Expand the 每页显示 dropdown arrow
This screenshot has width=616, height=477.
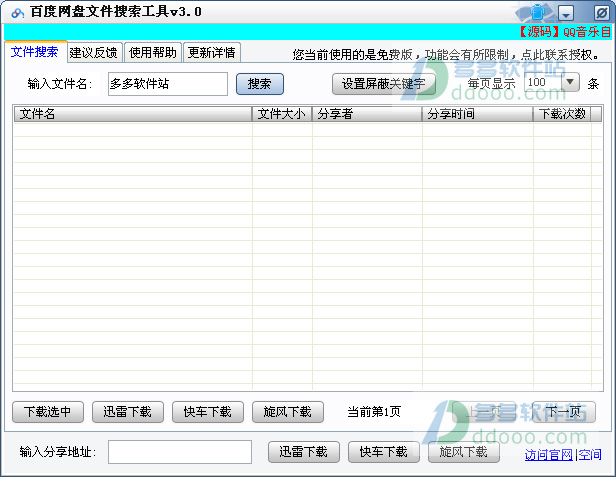570,82
